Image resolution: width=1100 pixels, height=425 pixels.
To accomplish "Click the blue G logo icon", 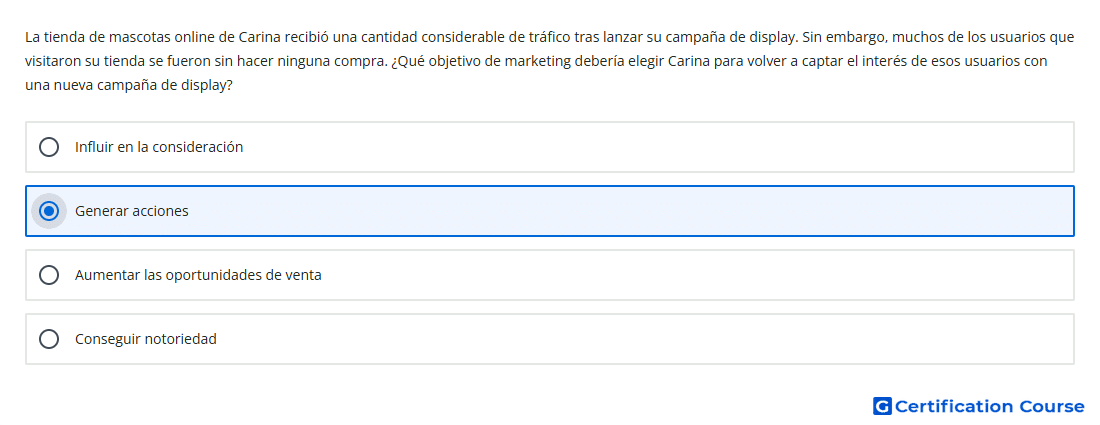I will click(x=882, y=406).
